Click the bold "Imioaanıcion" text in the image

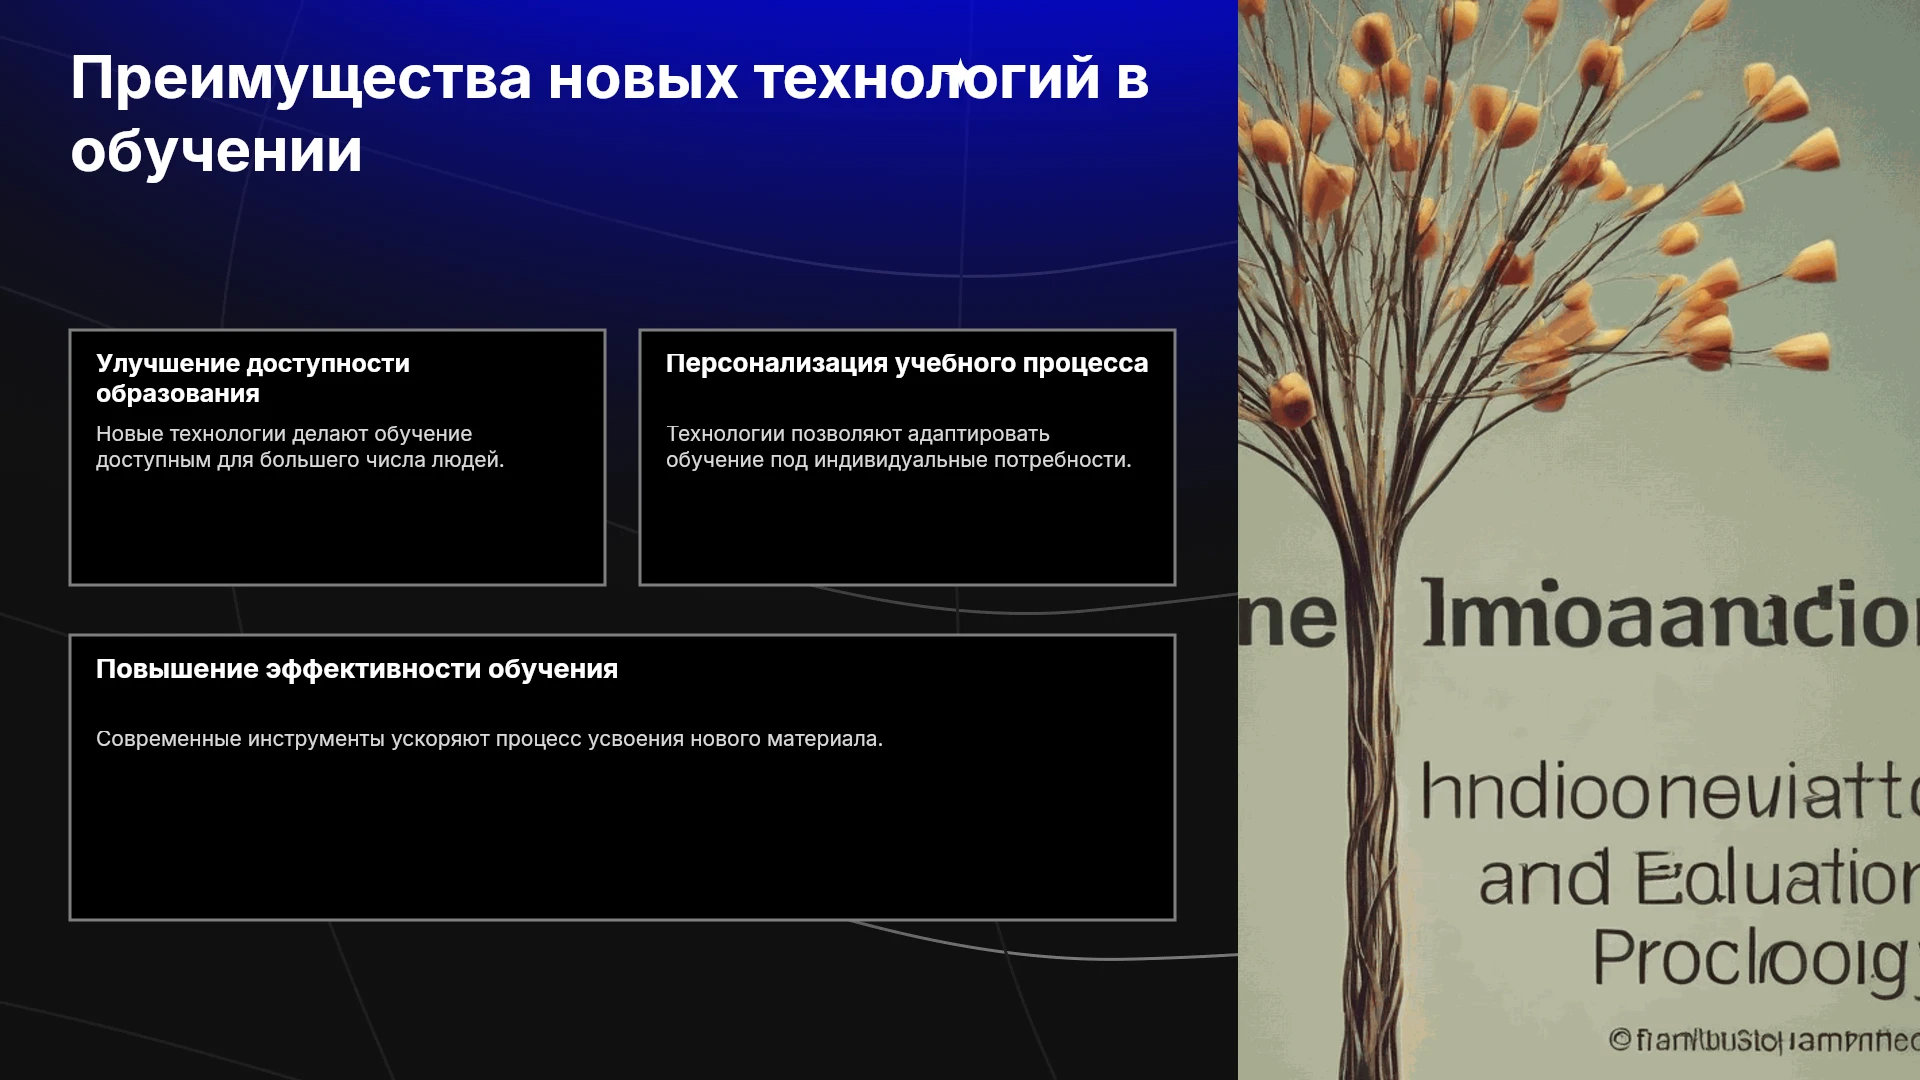[1670, 613]
